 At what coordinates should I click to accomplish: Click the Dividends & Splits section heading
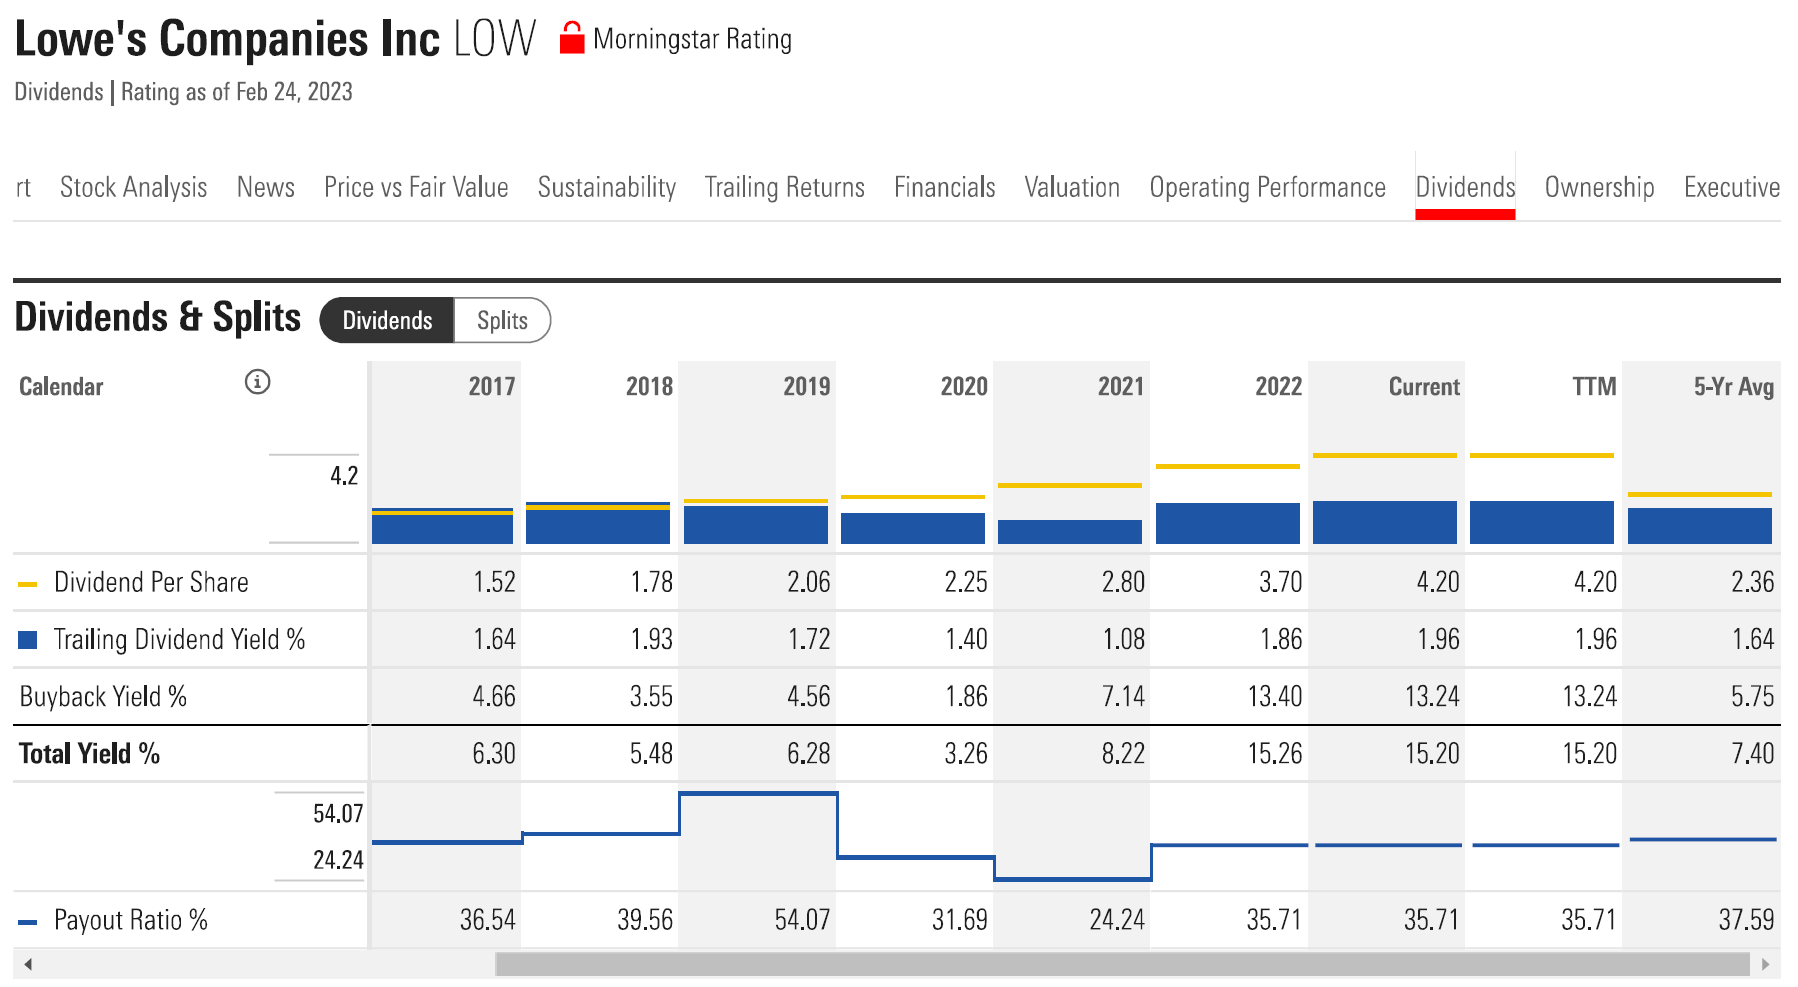158,317
